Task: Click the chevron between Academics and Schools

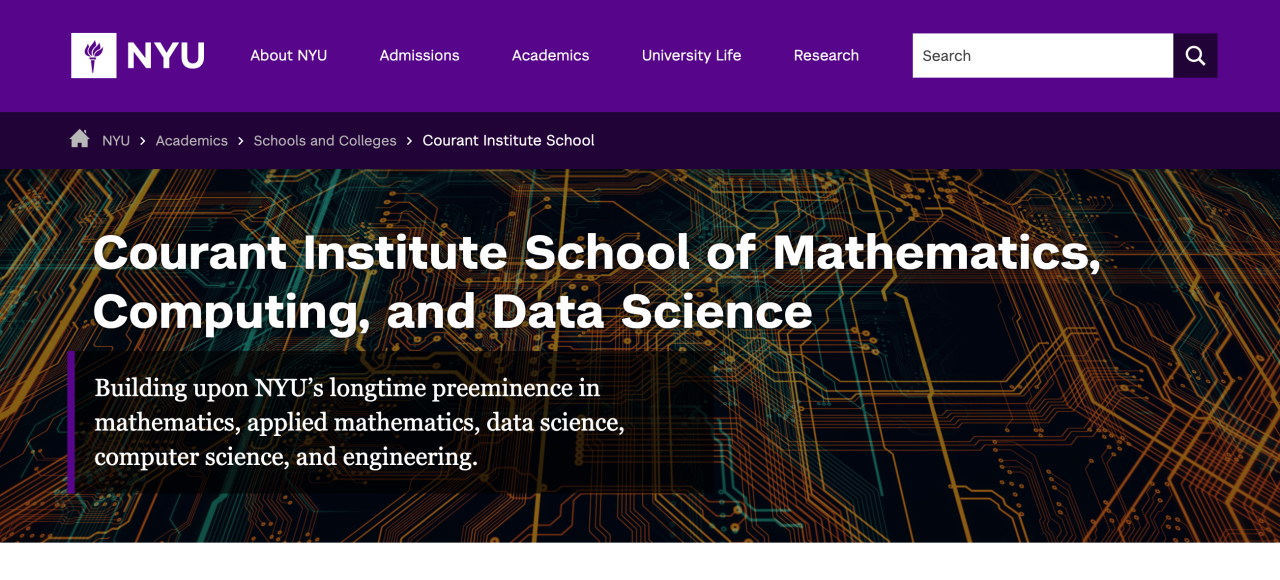Action: click(241, 141)
